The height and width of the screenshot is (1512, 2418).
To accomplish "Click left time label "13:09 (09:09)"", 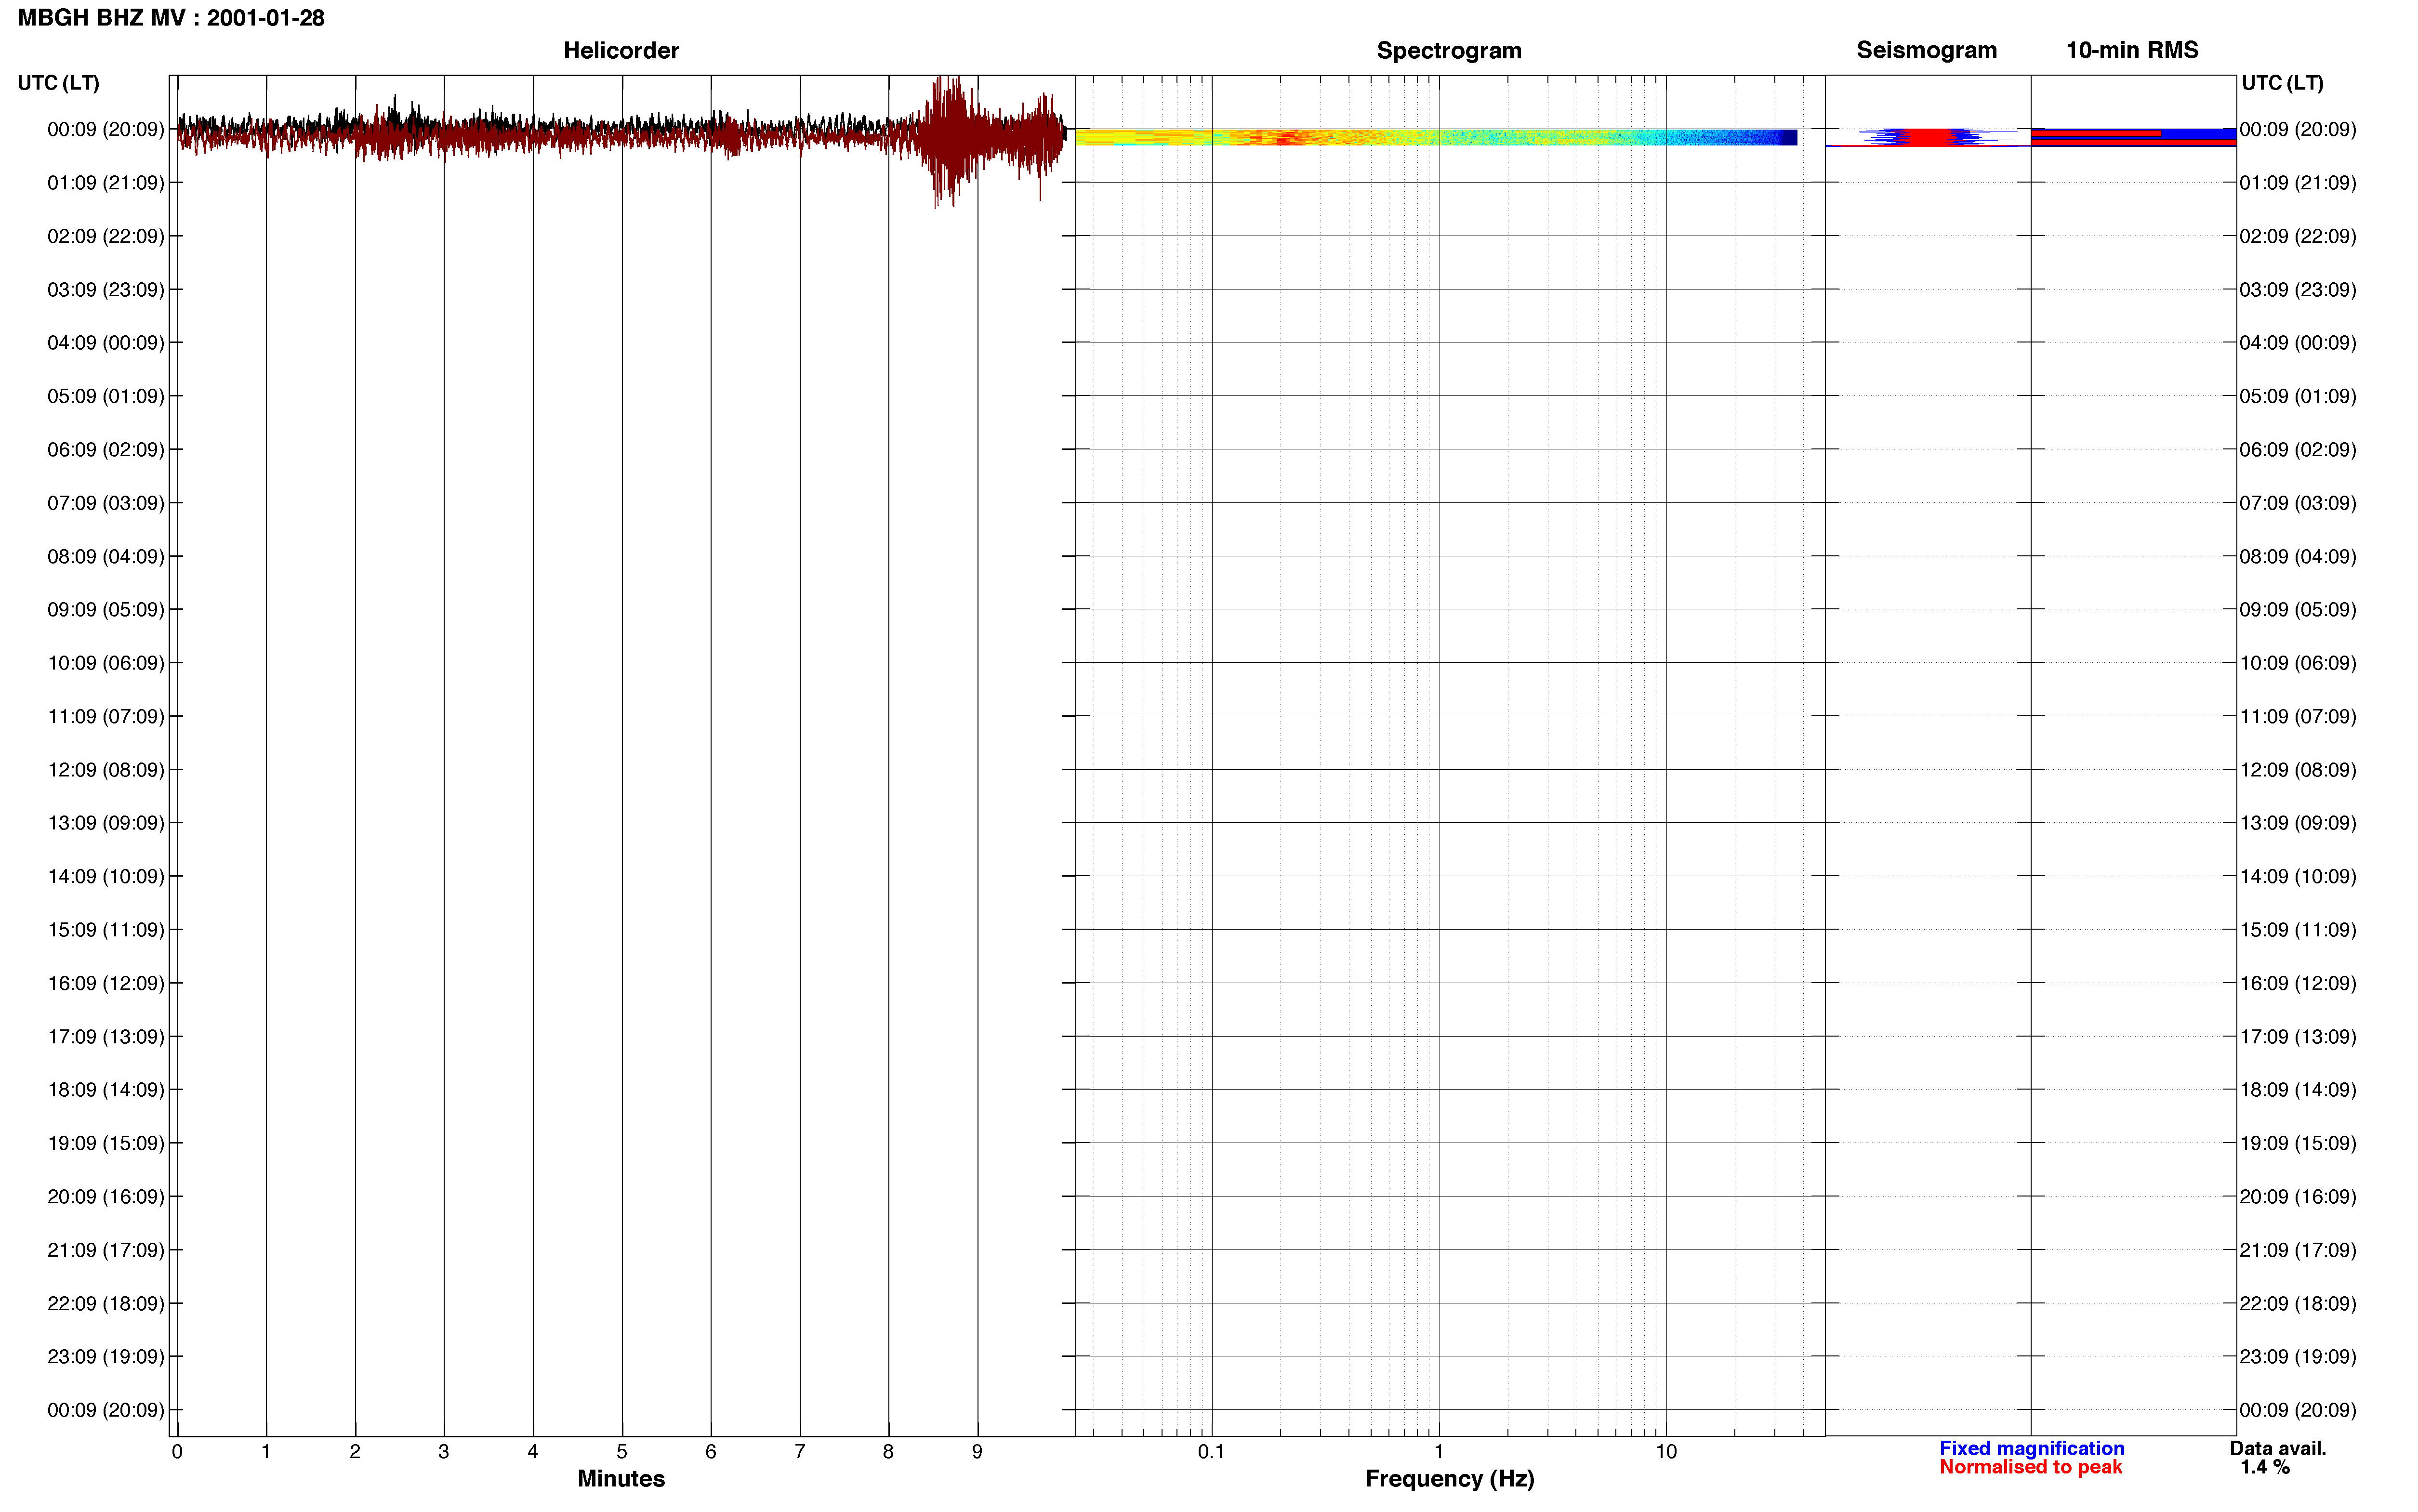I will click(105, 823).
